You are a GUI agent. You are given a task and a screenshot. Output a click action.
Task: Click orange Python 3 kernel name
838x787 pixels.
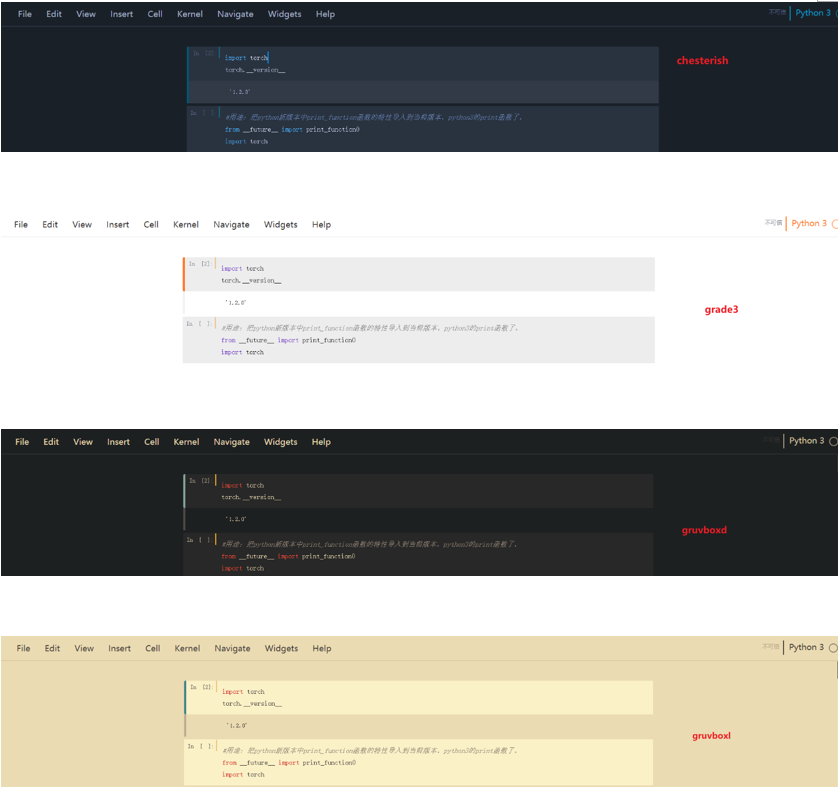809,223
